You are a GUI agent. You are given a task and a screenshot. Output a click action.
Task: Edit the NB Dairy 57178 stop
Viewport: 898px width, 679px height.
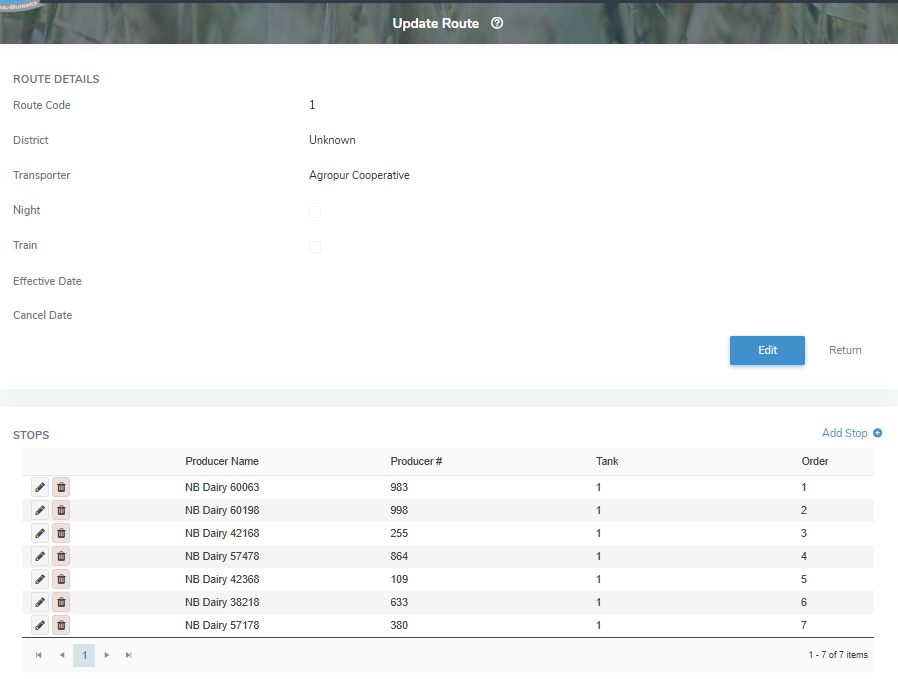pyautogui.click(x=39, y=625)
